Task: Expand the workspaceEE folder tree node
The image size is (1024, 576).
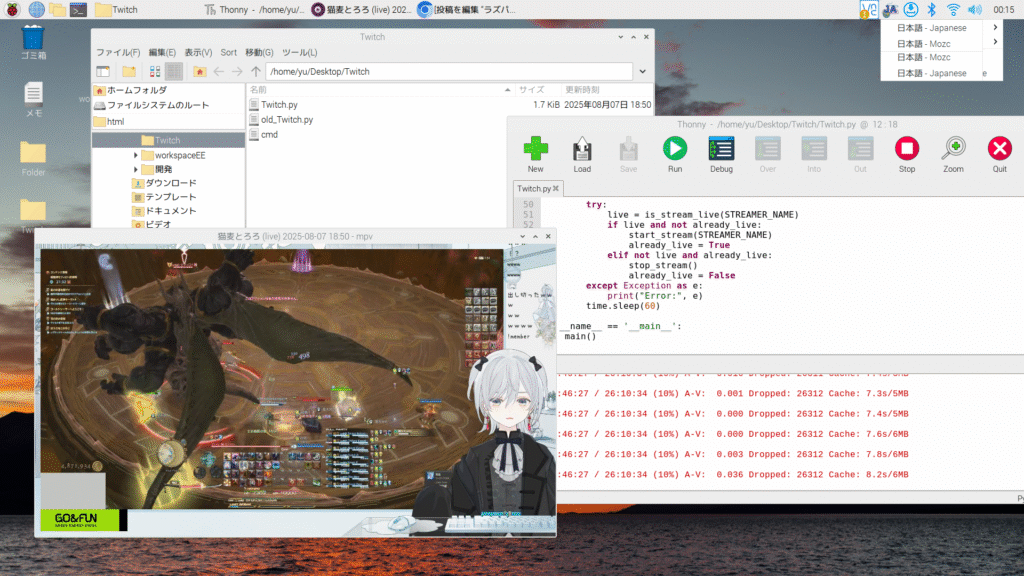Action: [x=136, y=155]
